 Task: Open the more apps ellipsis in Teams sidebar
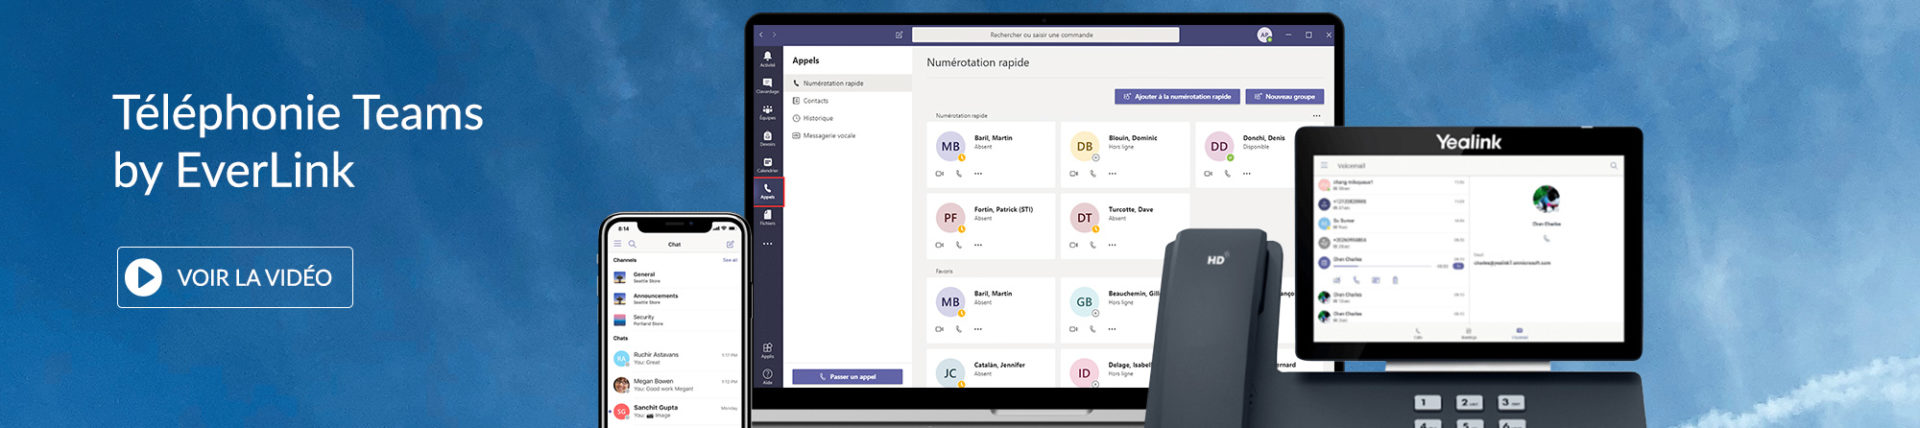coord(767,244)
